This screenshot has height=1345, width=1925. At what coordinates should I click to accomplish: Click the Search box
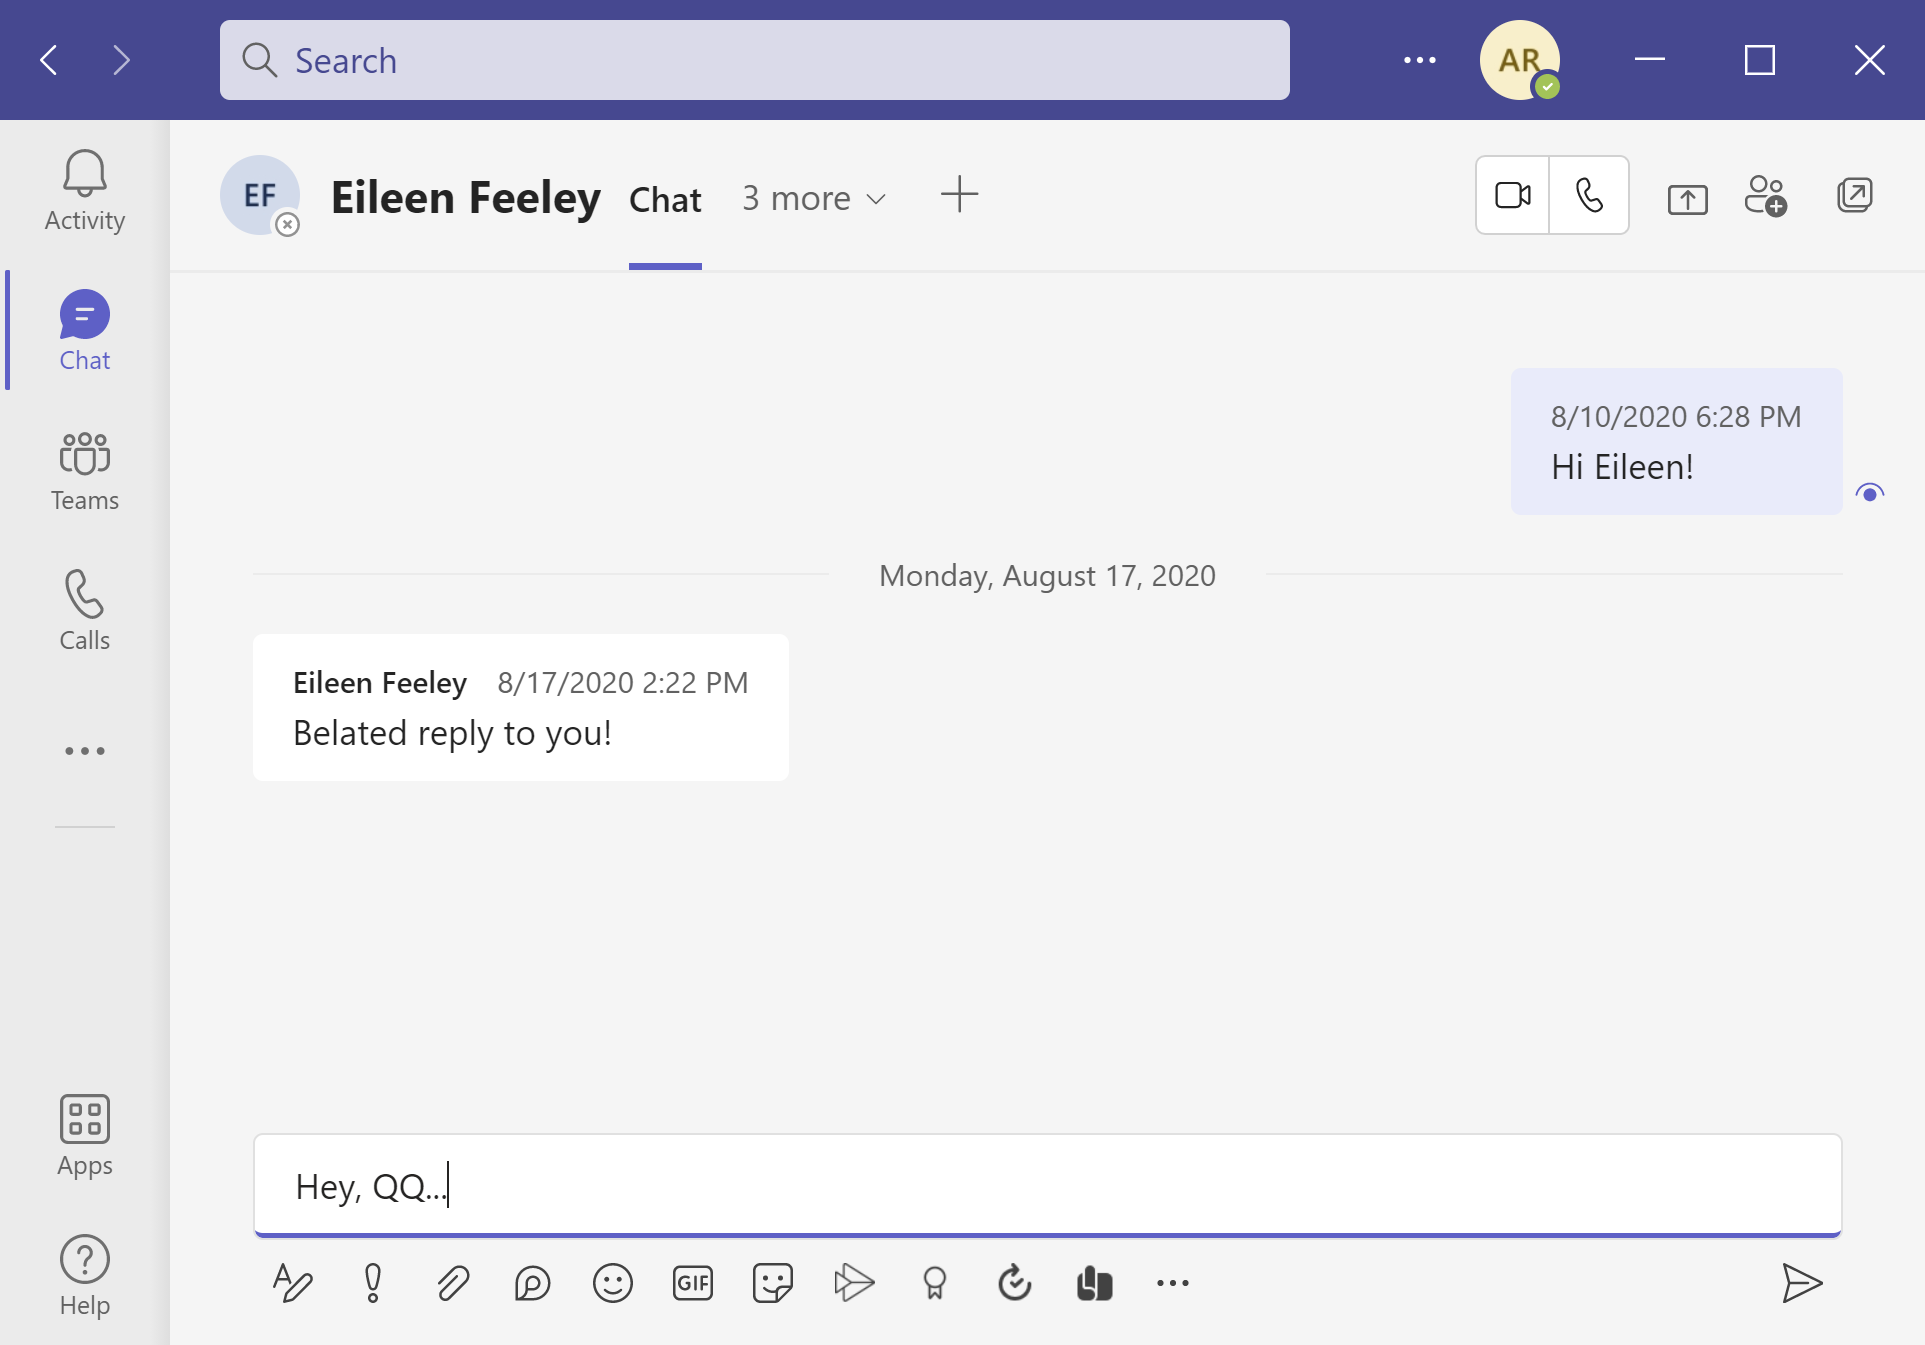(x=755, y=60)
